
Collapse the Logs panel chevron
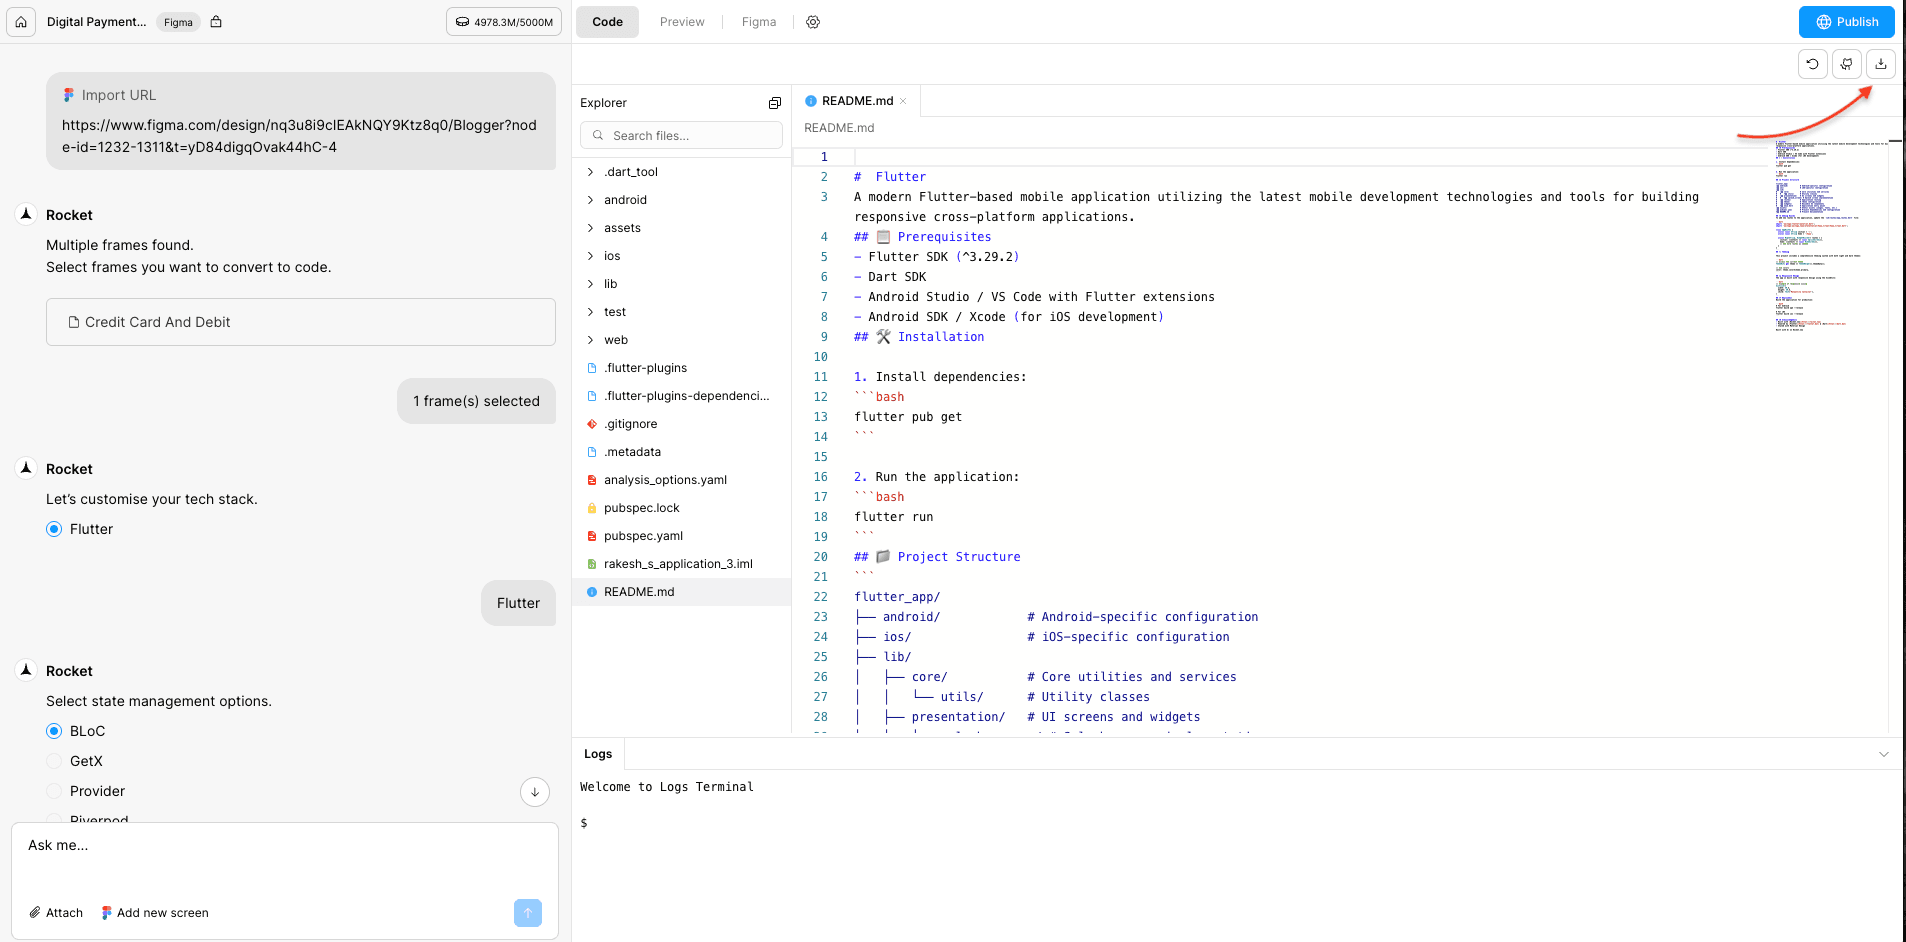(1883, 754)
